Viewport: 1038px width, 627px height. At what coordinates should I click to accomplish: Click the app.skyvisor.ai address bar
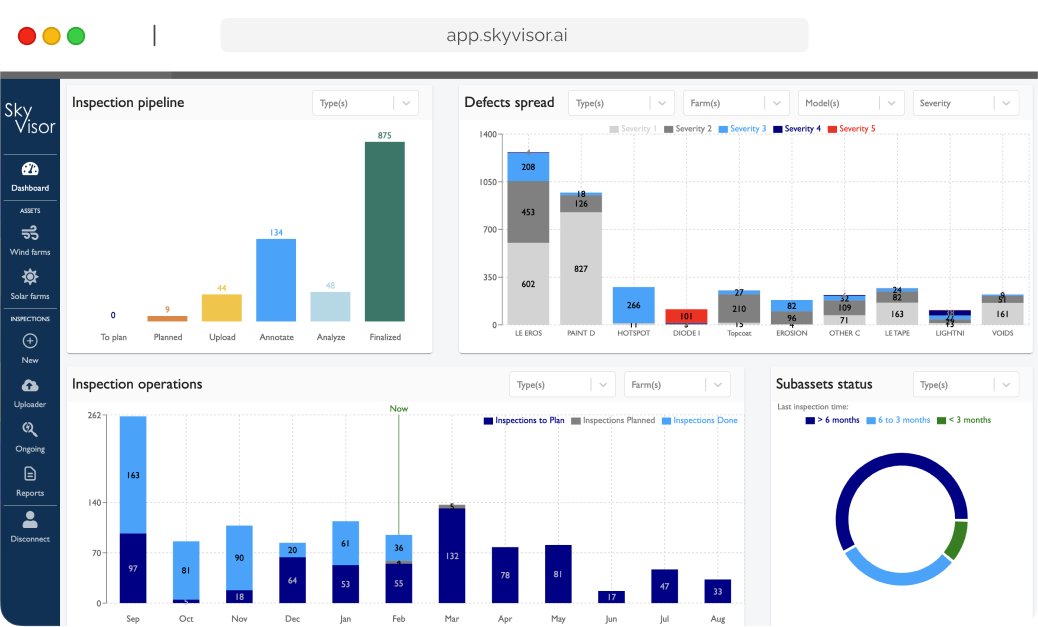click(514, 36)
